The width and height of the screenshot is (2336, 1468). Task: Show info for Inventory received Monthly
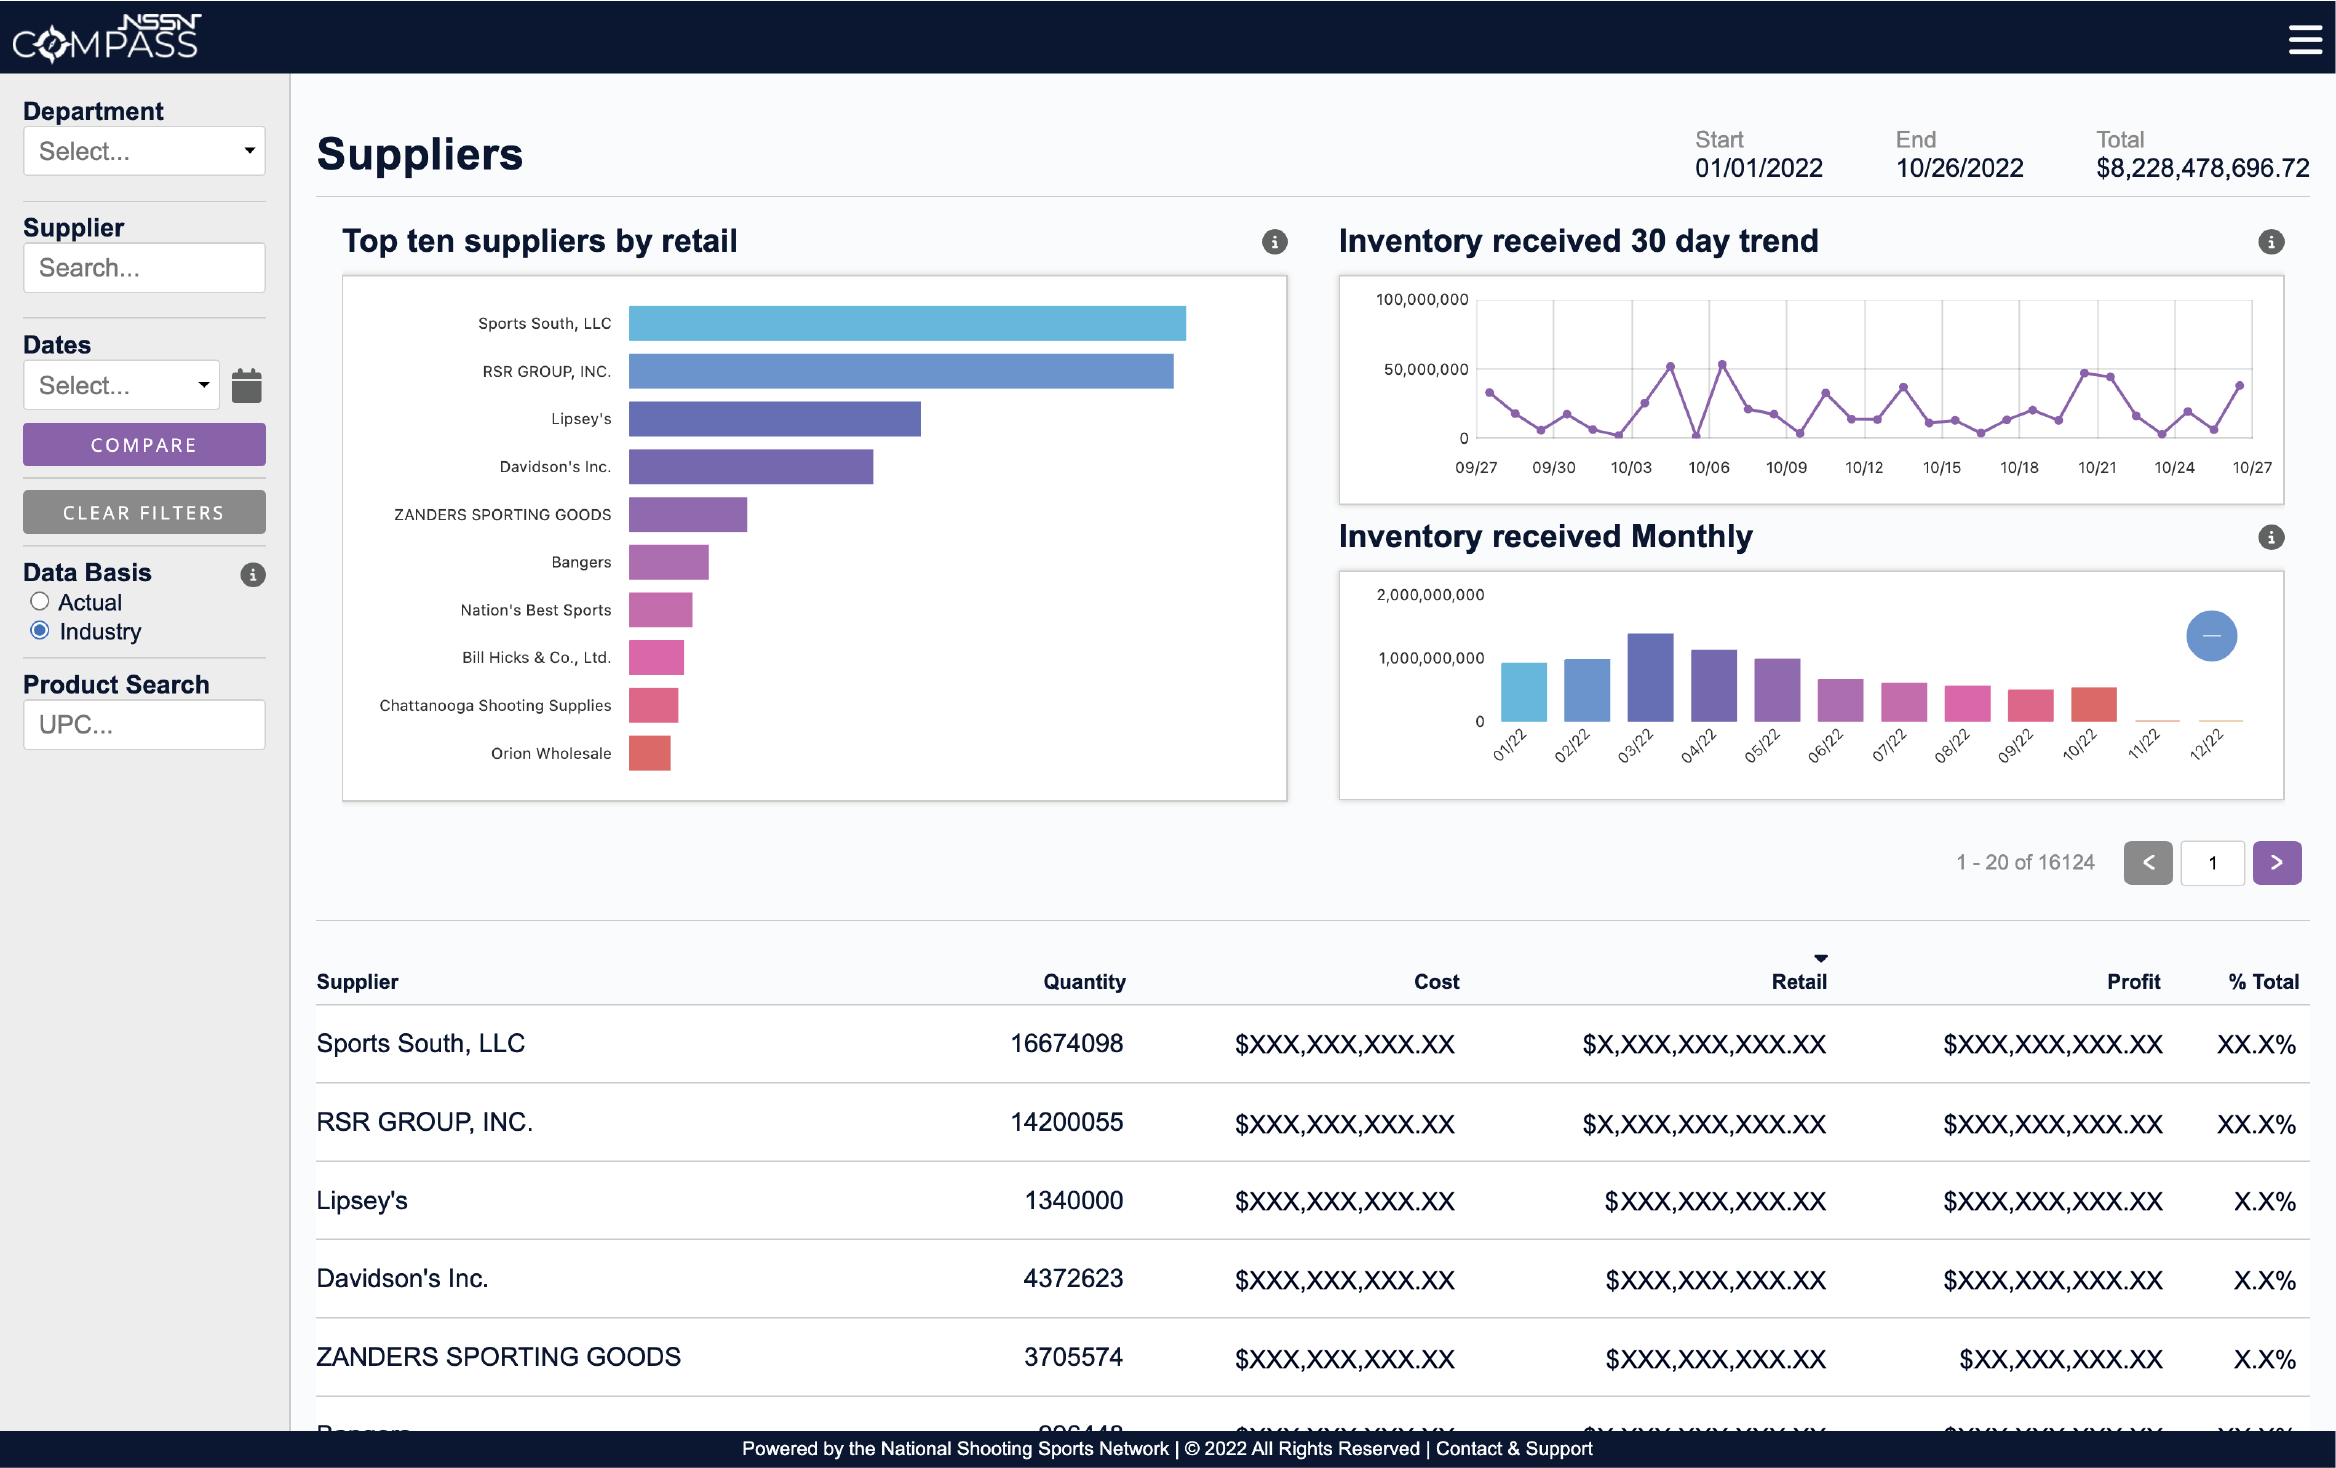click(x=2271, y=537)
